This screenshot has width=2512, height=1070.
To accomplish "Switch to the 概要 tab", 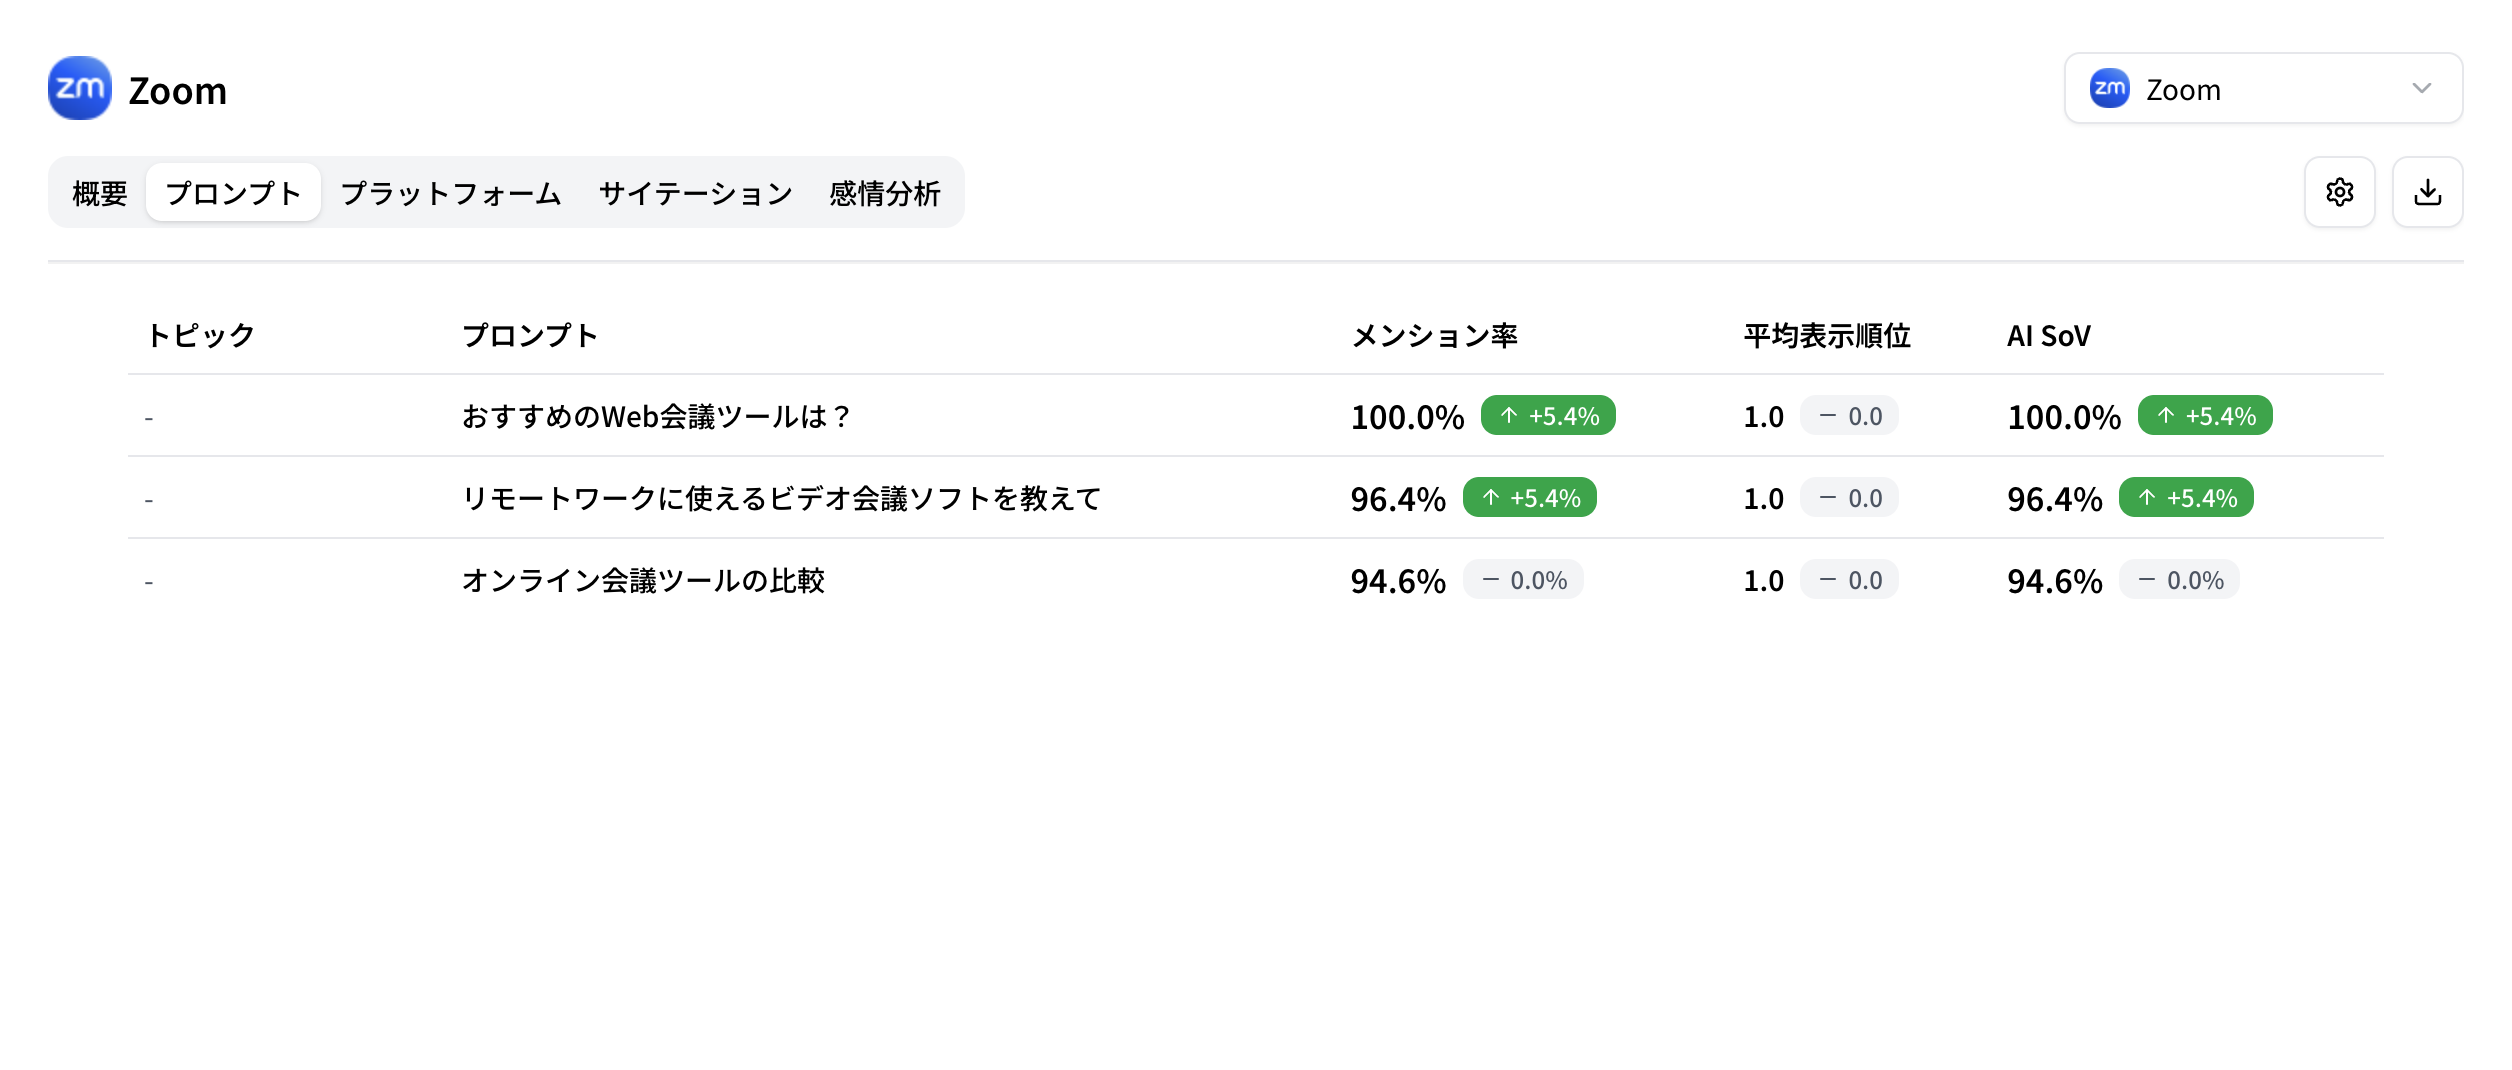I will coord(98,192).
